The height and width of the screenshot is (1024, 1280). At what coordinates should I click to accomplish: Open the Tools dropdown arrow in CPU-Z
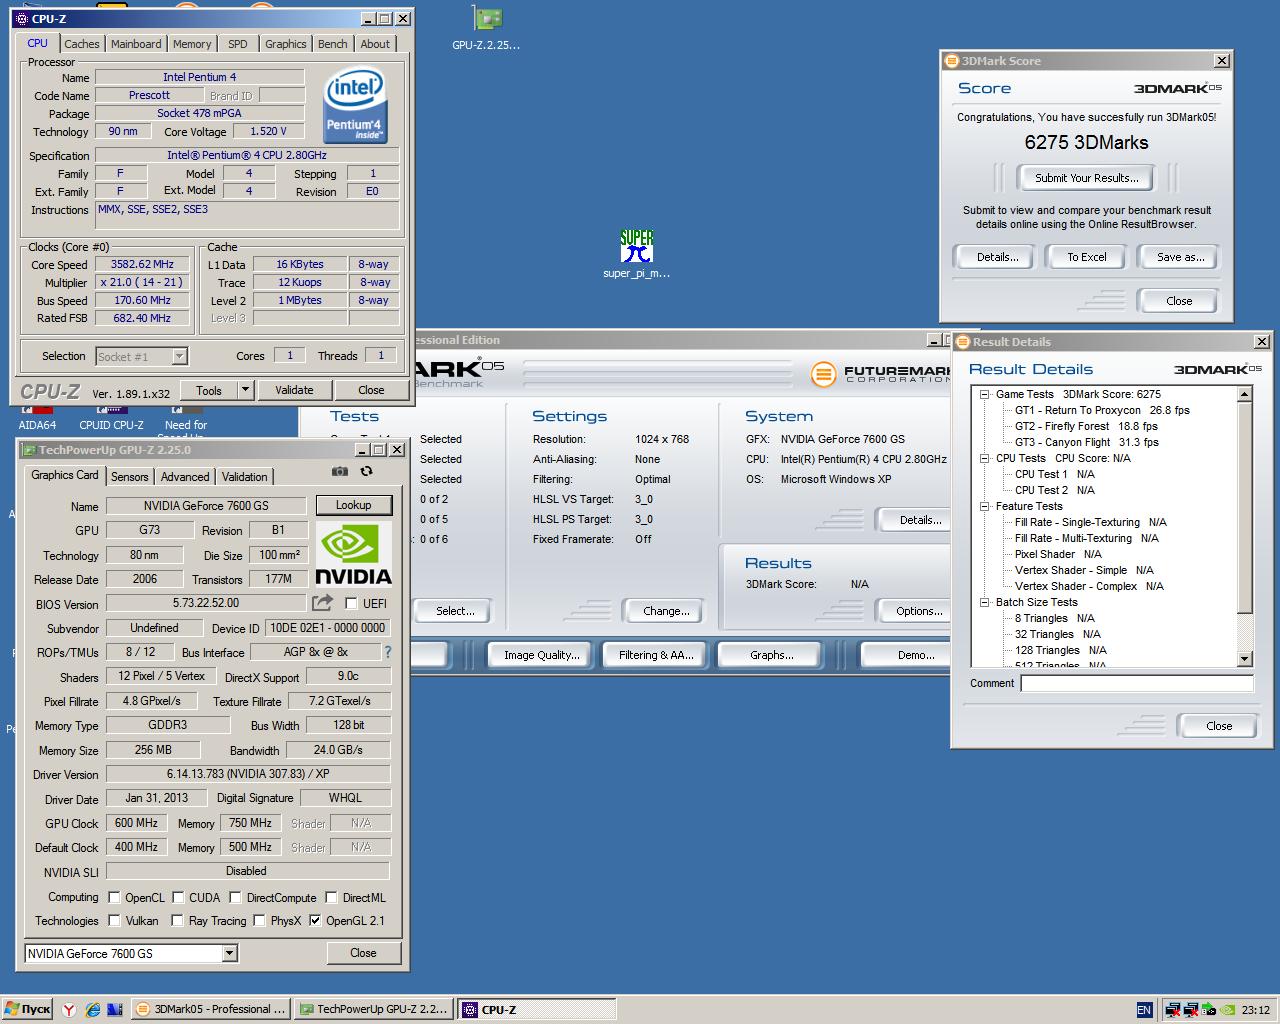coord(245,390)
